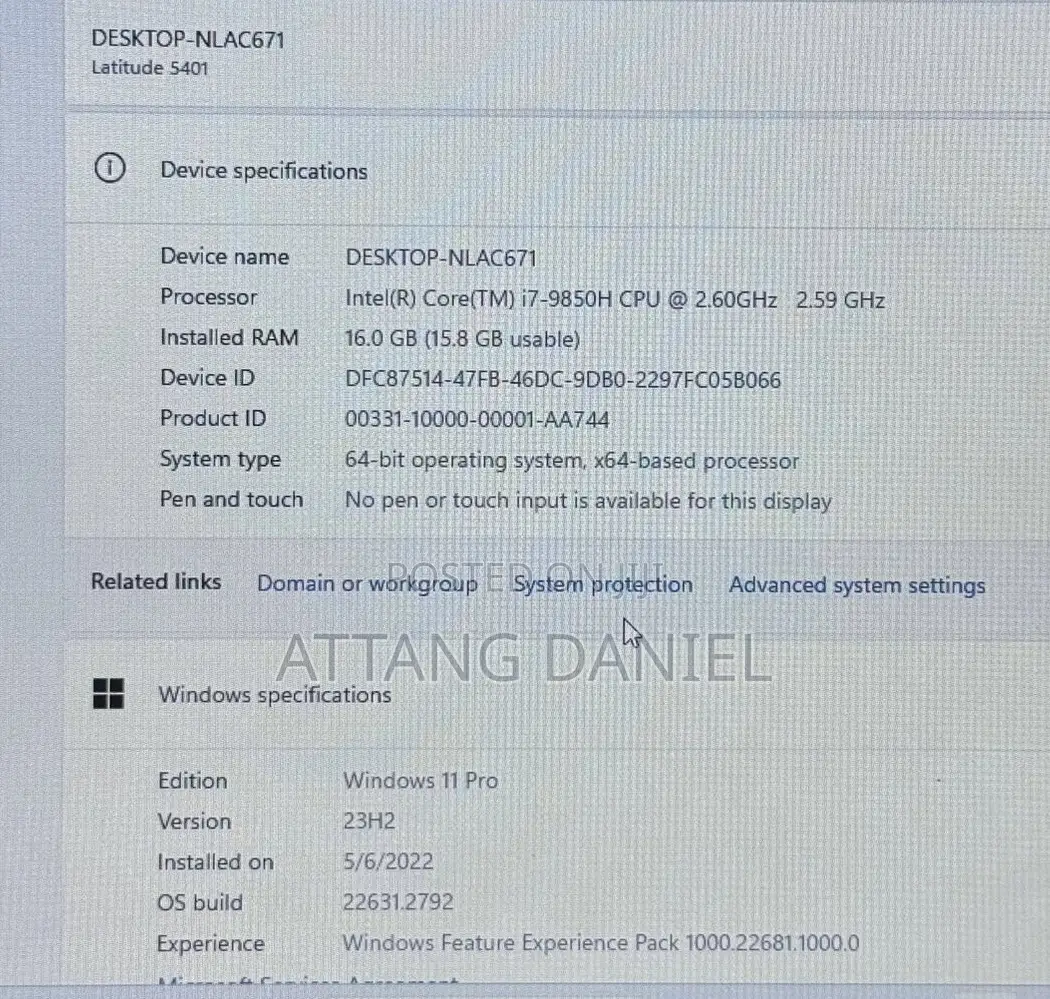Click the Windows Feature Experience Pack value
The width and height of the screenshot is (1050, 999).
601,943
